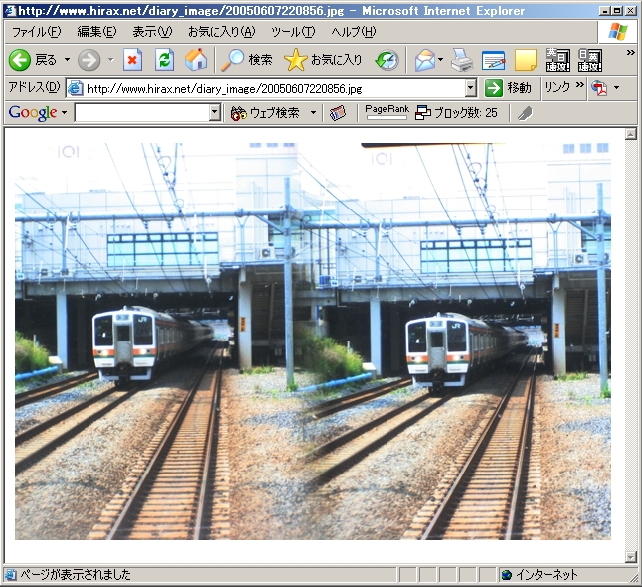Open the Google search box dropdown
642x587 pixels.
[x=214, y=113]
